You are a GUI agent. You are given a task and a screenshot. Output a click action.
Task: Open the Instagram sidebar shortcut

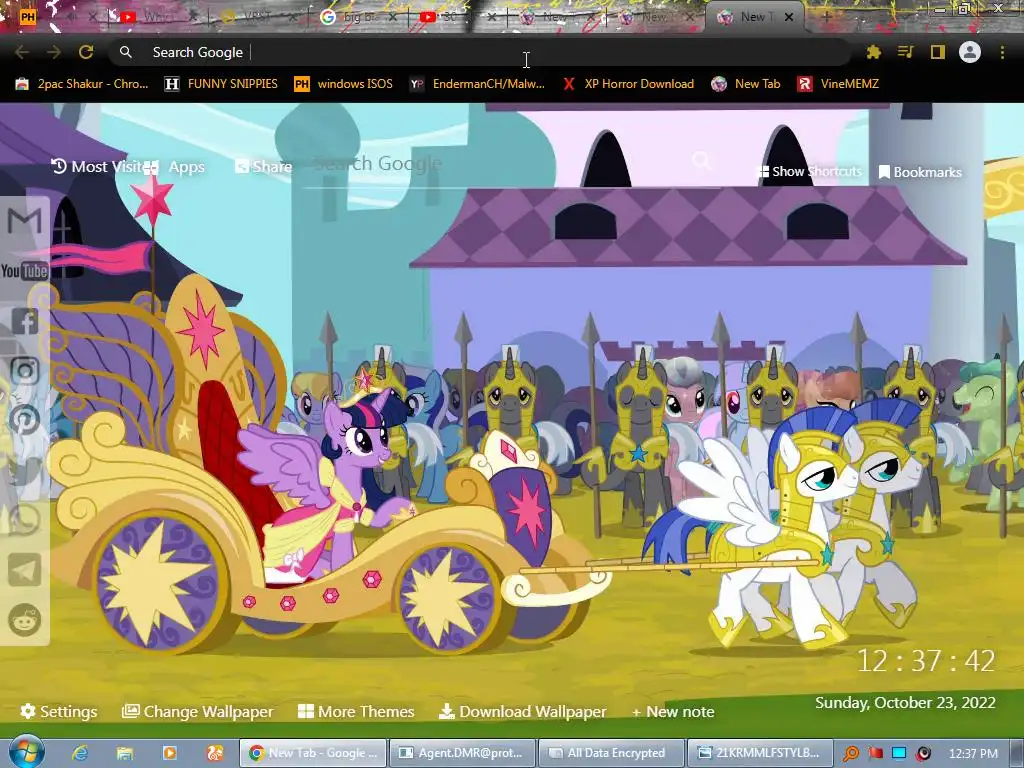point(25,371)
